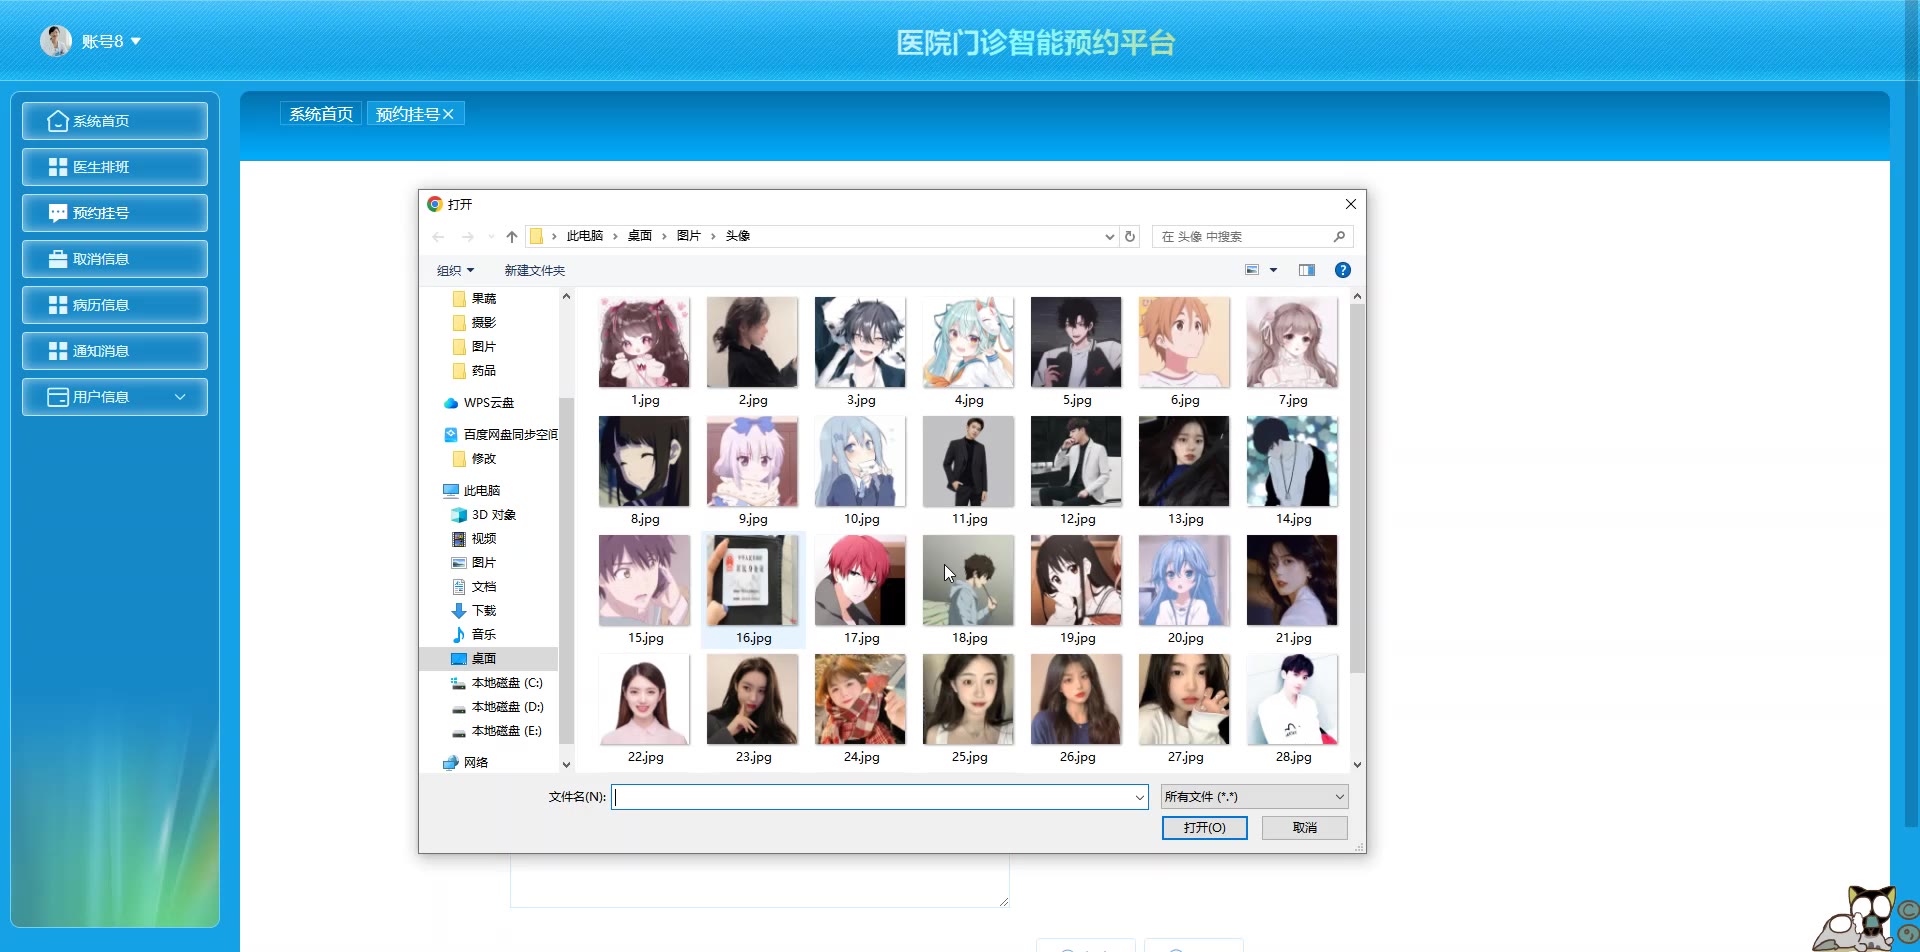
Task: Click the 取消 button in dialog
Action: tap(1305, 828)
